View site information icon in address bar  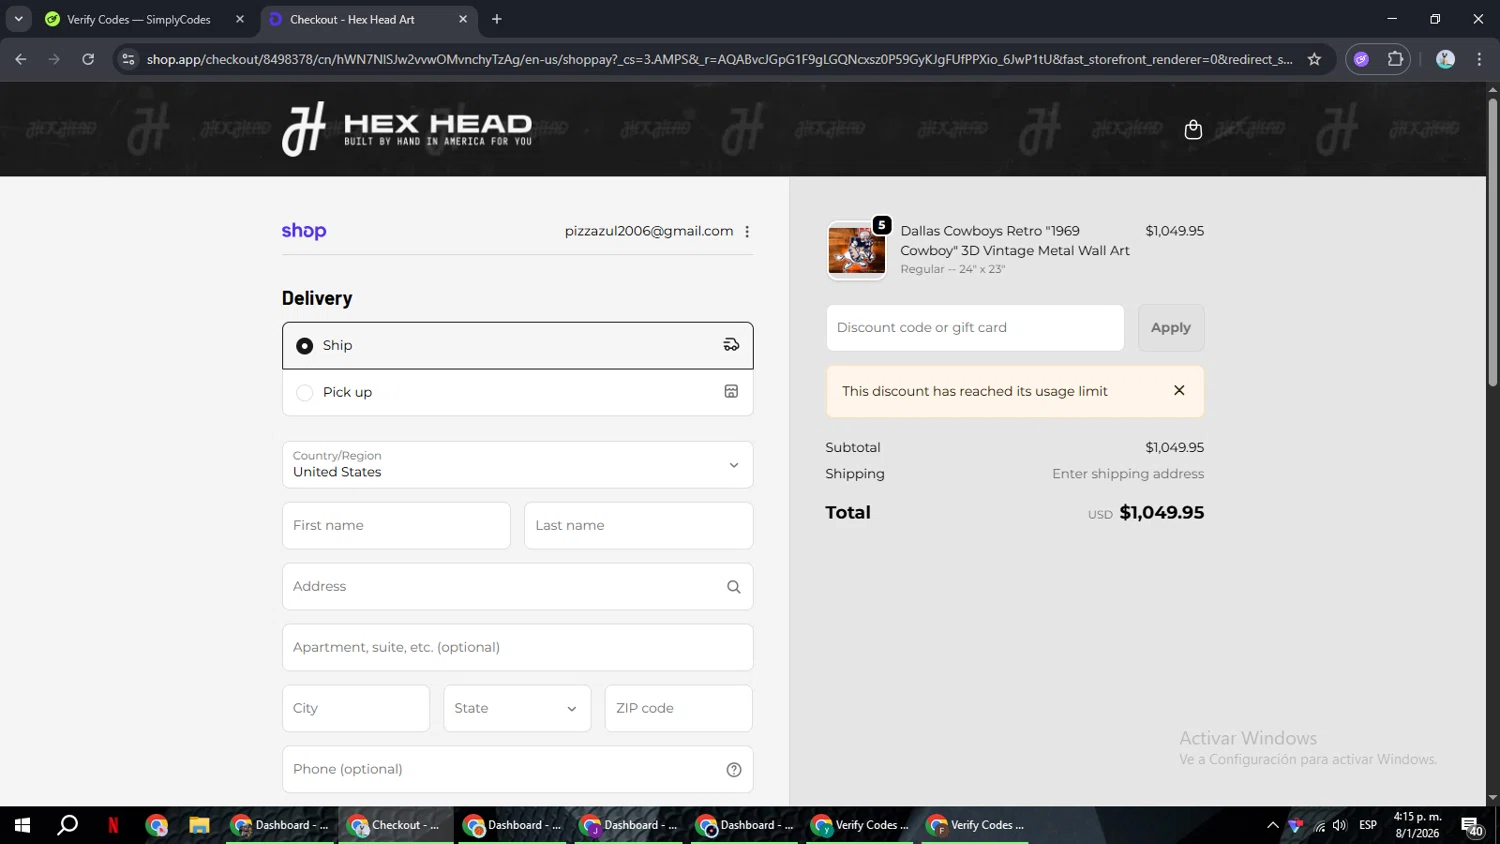[128, 59]
